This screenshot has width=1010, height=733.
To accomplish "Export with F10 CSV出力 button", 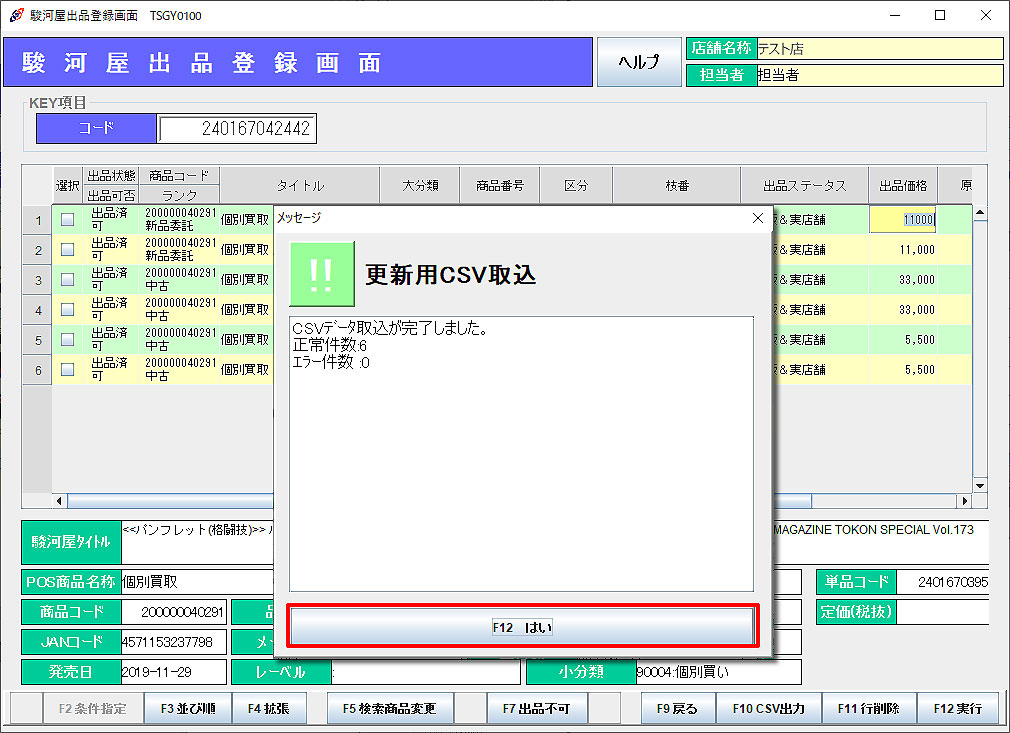I will click(x=768, y=708).
